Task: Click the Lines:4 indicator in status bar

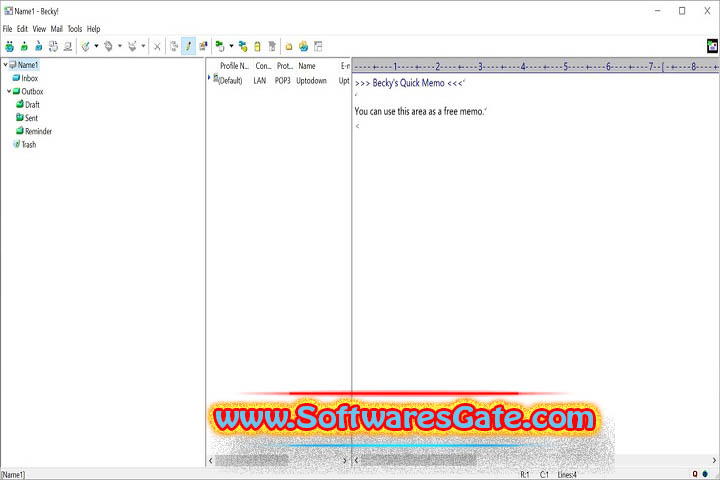Action: pyautogui.click(x=568, y=474)
